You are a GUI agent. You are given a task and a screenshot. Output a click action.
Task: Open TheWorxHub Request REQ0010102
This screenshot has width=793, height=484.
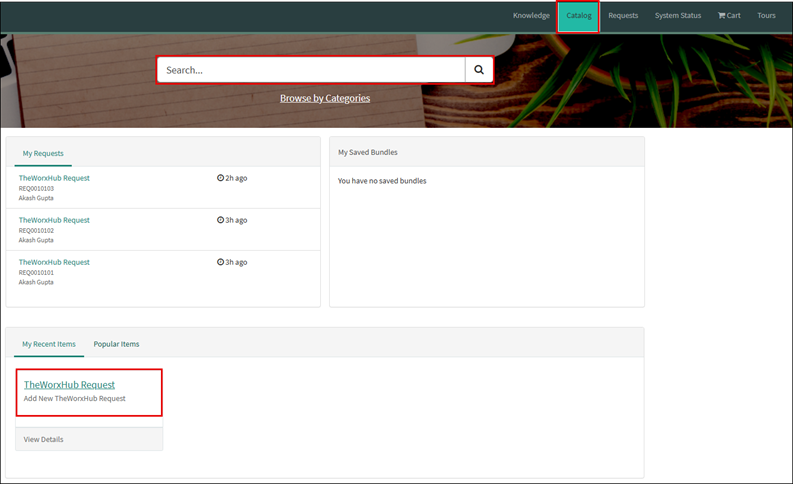click(54, 220)
